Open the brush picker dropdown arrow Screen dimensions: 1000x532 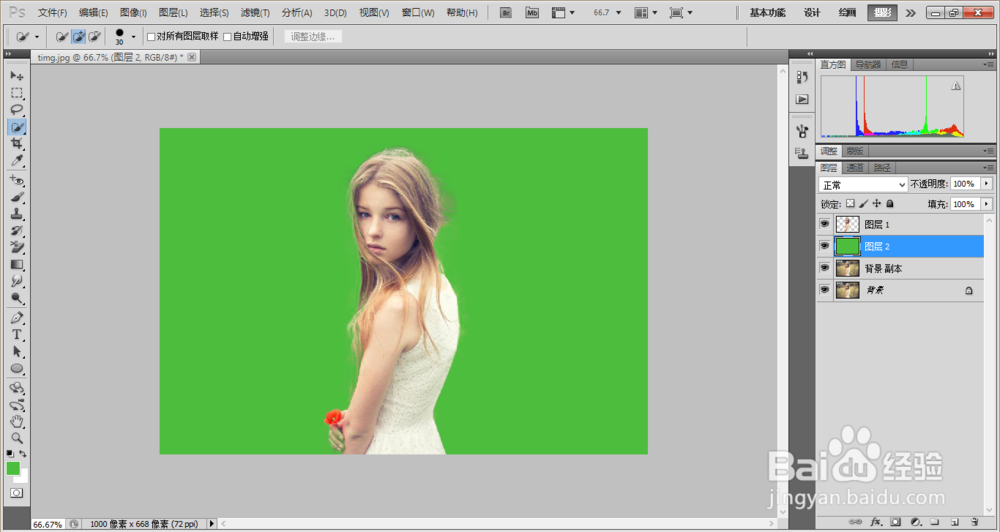(x=133, y=37)
